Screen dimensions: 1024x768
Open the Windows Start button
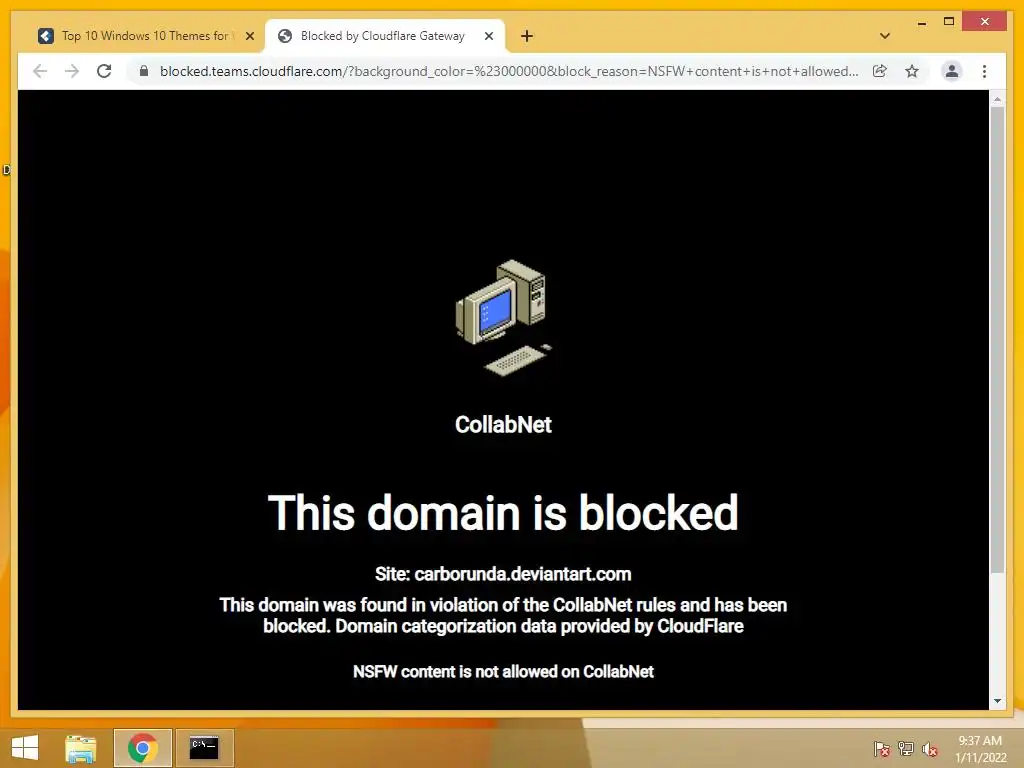(x=25, y=748)
